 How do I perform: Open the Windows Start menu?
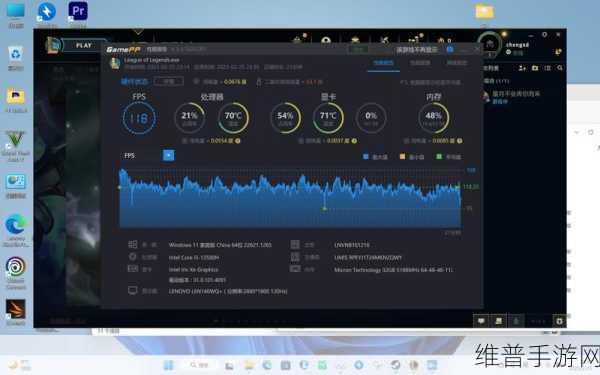click(168, 365)
